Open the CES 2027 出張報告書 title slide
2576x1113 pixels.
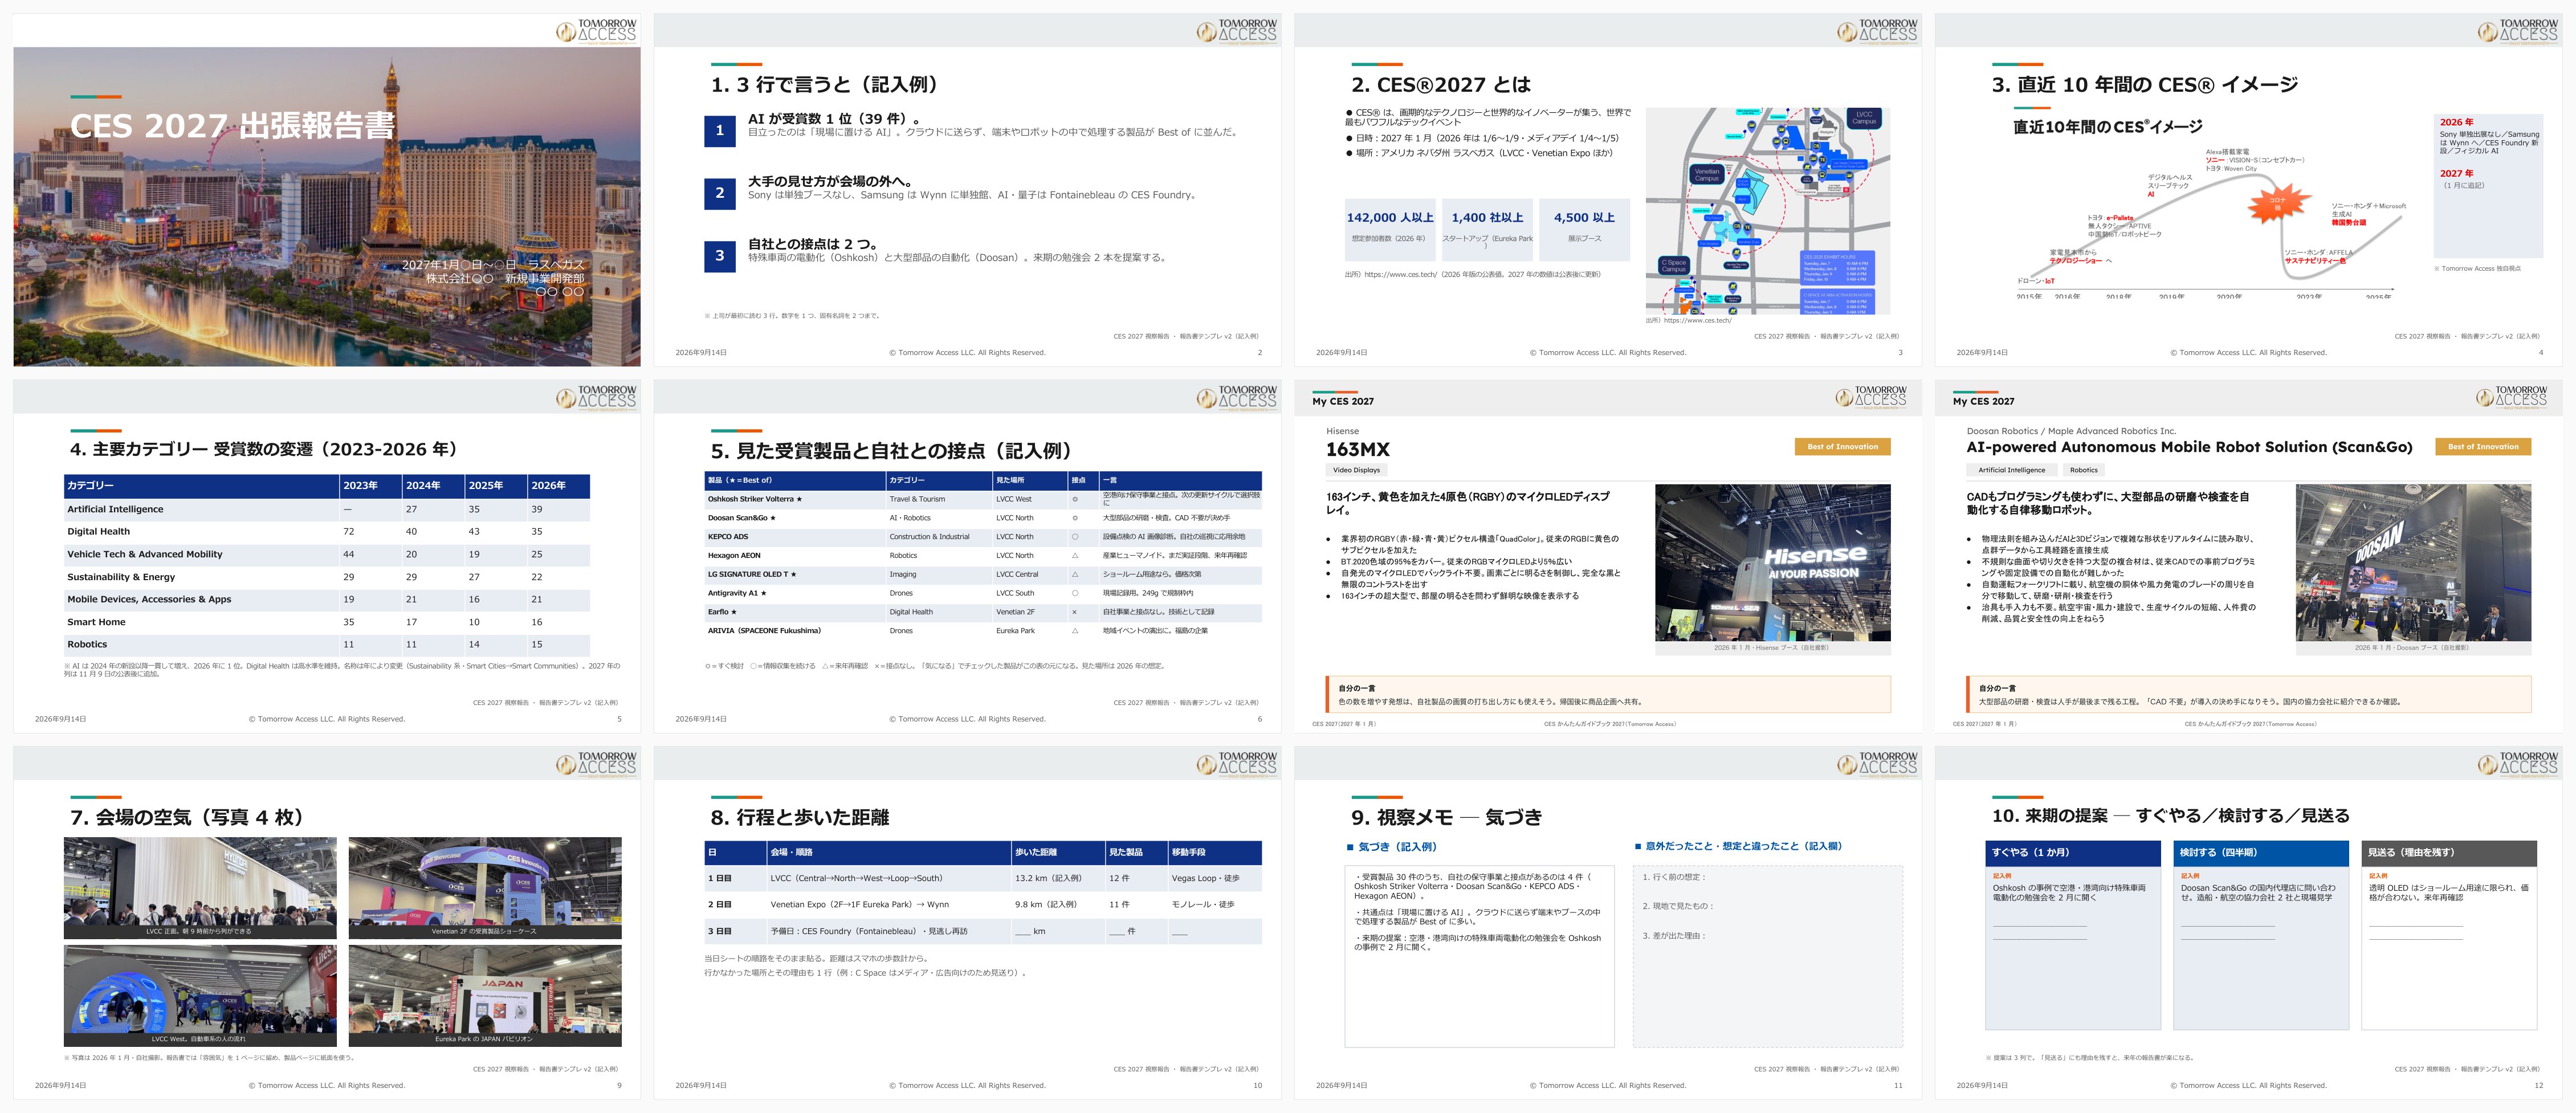click(x=327, y=190)
